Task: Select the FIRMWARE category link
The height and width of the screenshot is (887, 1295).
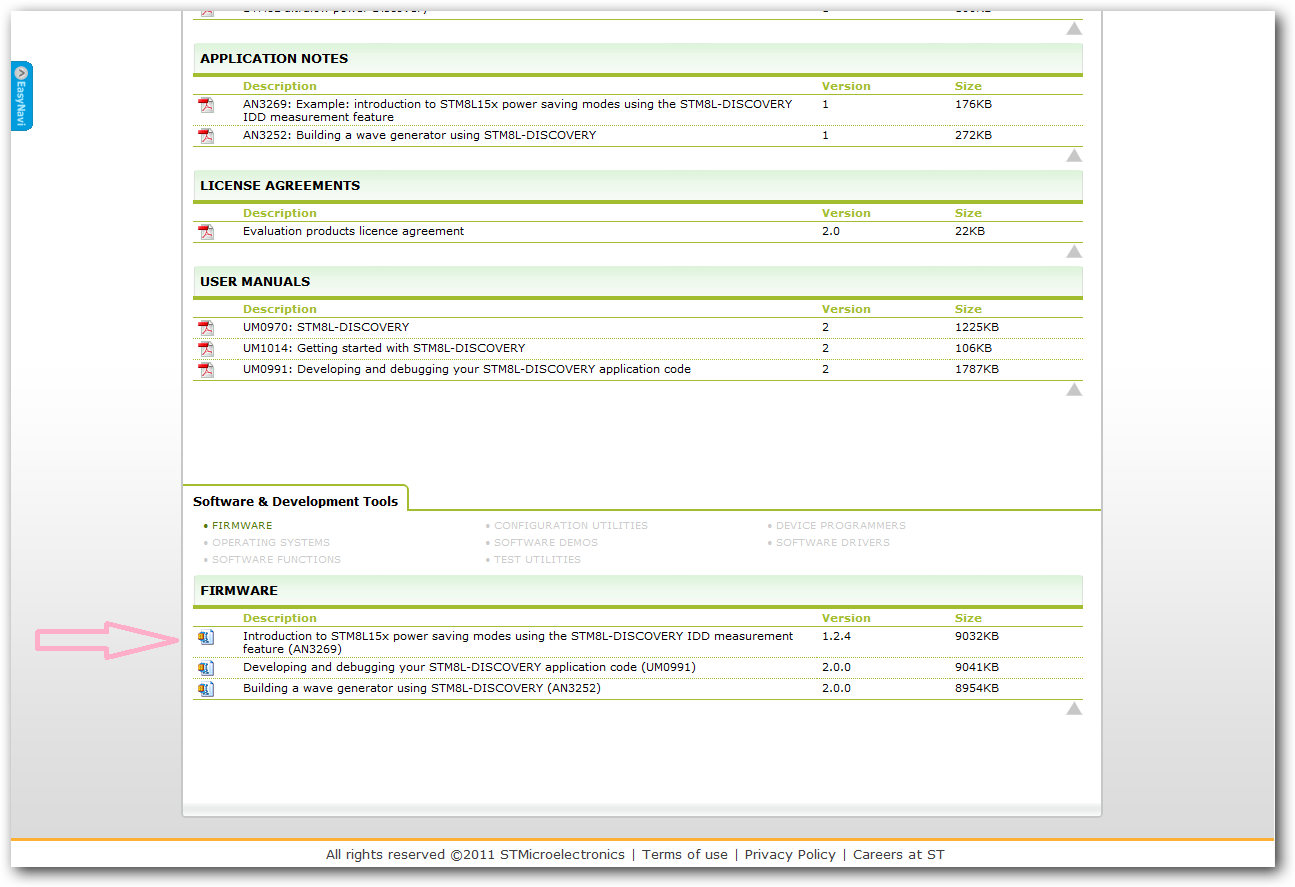Action: [242, 525]
